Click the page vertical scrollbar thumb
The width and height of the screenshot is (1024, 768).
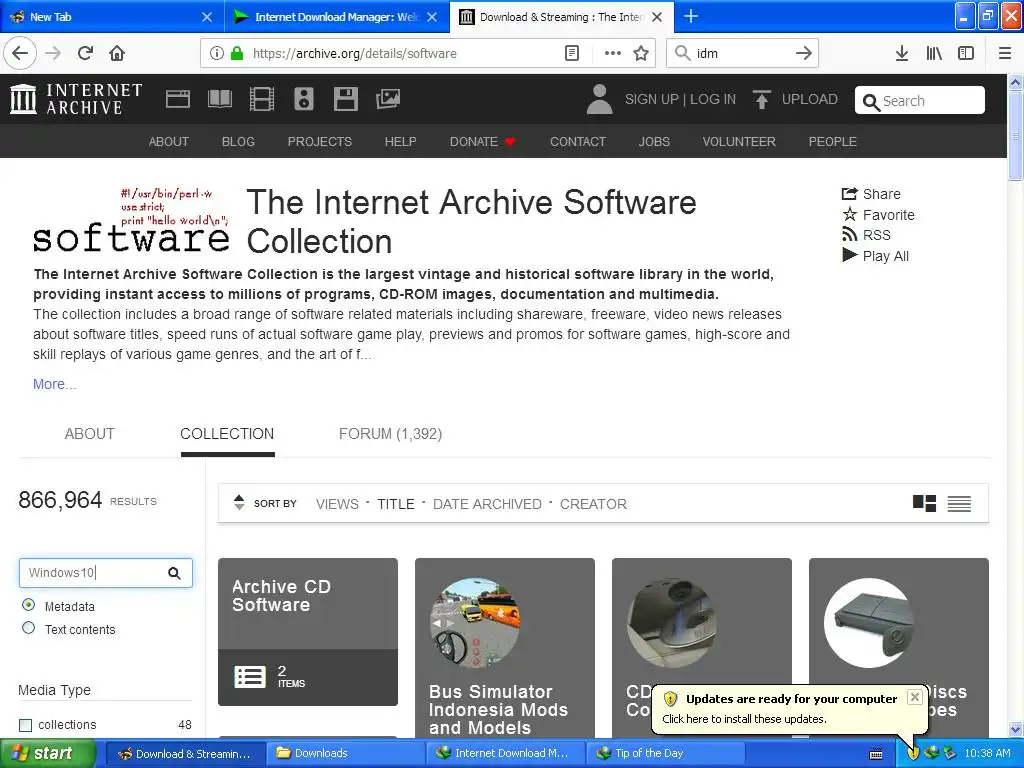coord(1015,135)
